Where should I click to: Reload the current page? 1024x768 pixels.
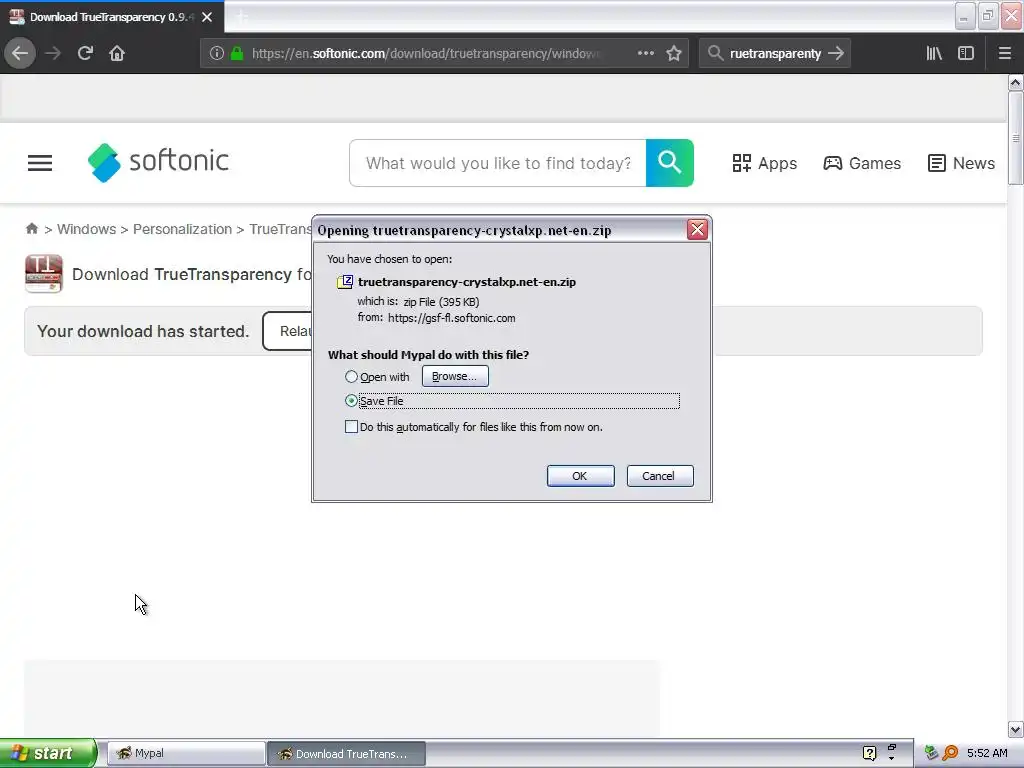[x=85, y=53]
